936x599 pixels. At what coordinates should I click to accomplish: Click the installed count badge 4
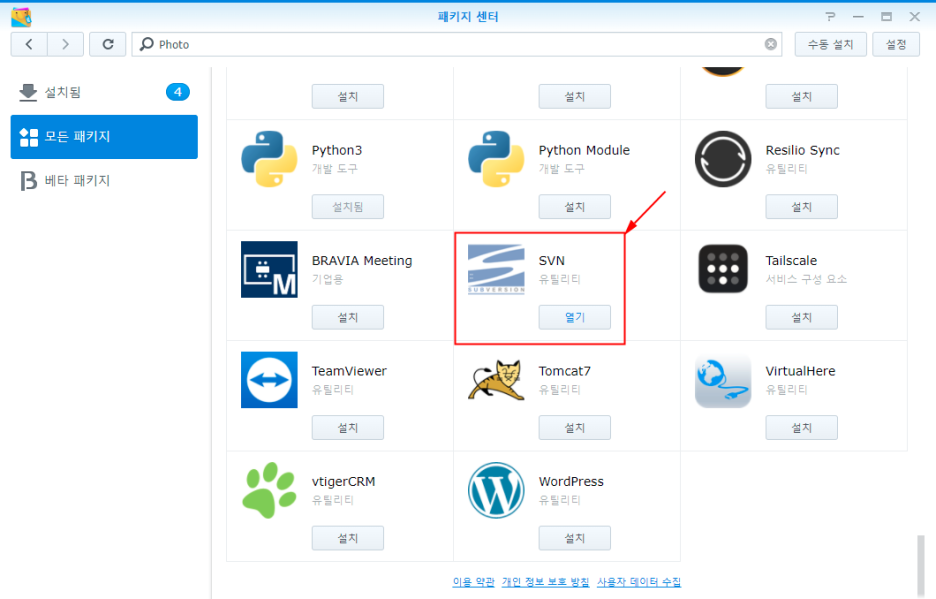(177, 92)
